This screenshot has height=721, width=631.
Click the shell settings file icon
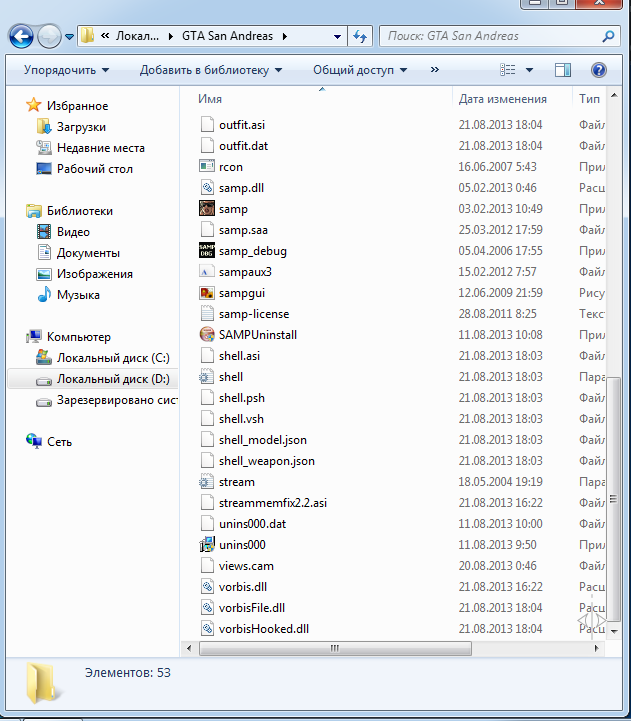tap(206, 377)
